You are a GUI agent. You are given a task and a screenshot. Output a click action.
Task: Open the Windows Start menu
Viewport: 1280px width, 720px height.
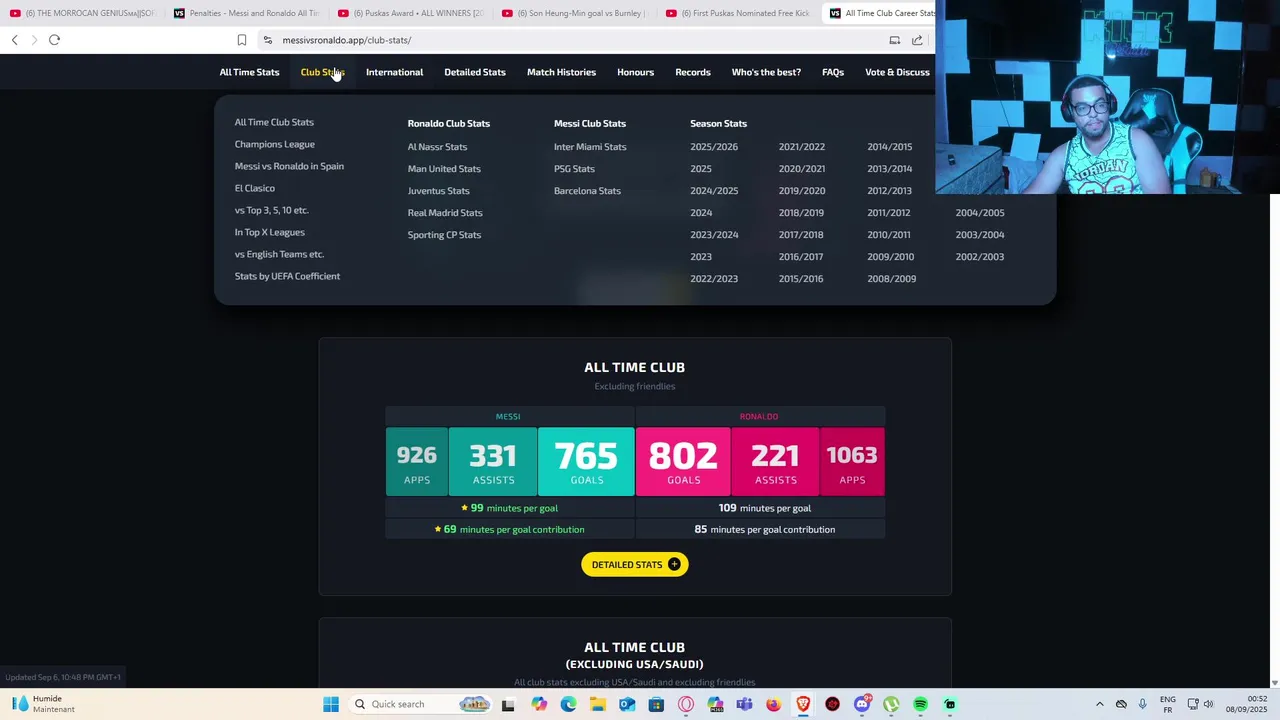[x=331, y=704]
